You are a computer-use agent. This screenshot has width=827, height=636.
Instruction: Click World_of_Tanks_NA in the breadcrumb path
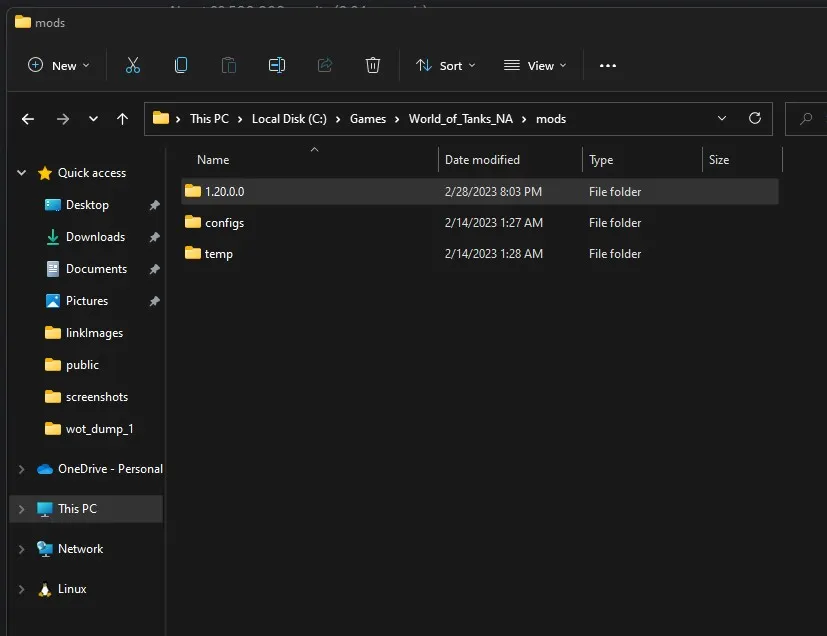[460, 118]
